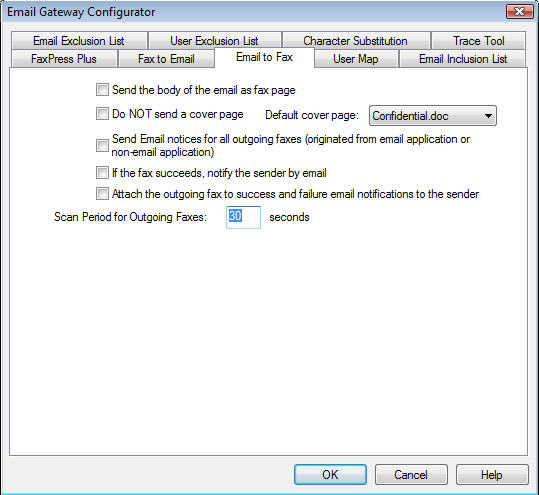The height and width of the screenshot is (495, 539).
Task: Toggle email notices for all outgoing faxes
Action: tap(102, 145)
